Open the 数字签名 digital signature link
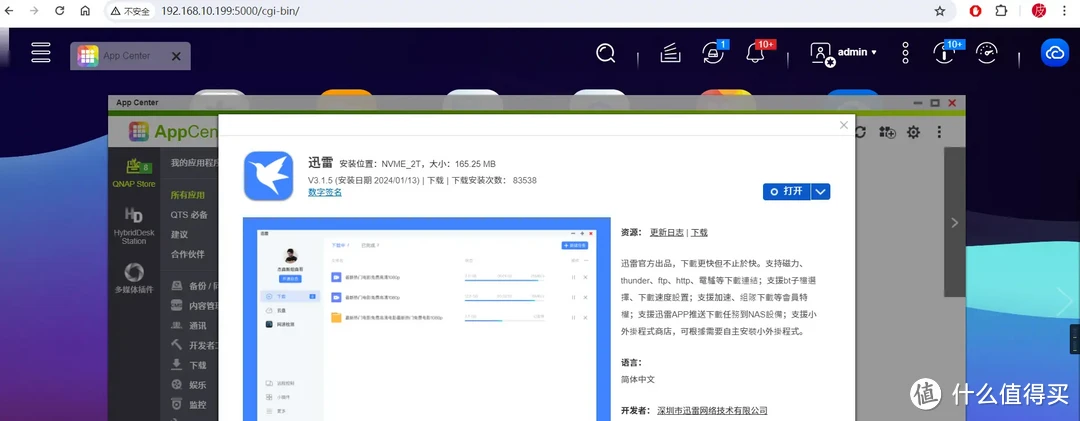Viewport: 1080px width, 421px height. pos(325,192)
